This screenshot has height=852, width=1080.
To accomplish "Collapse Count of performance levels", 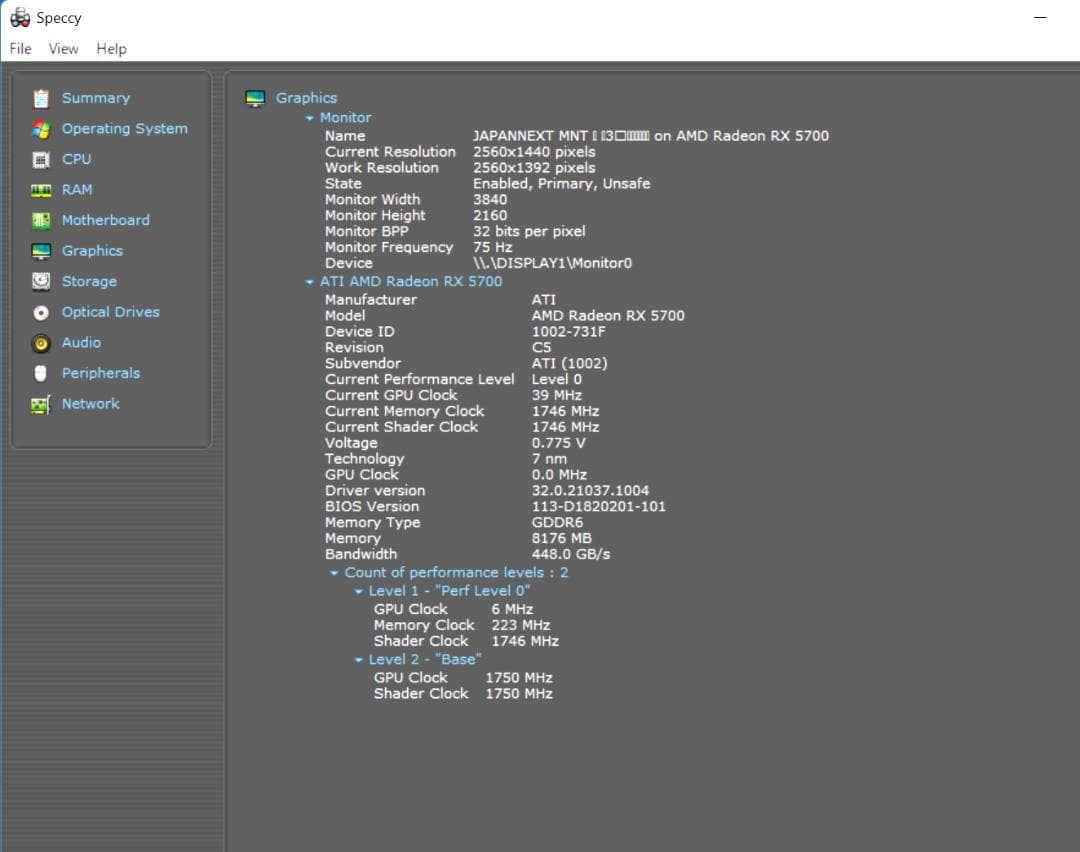I will [x=334, y=572].
